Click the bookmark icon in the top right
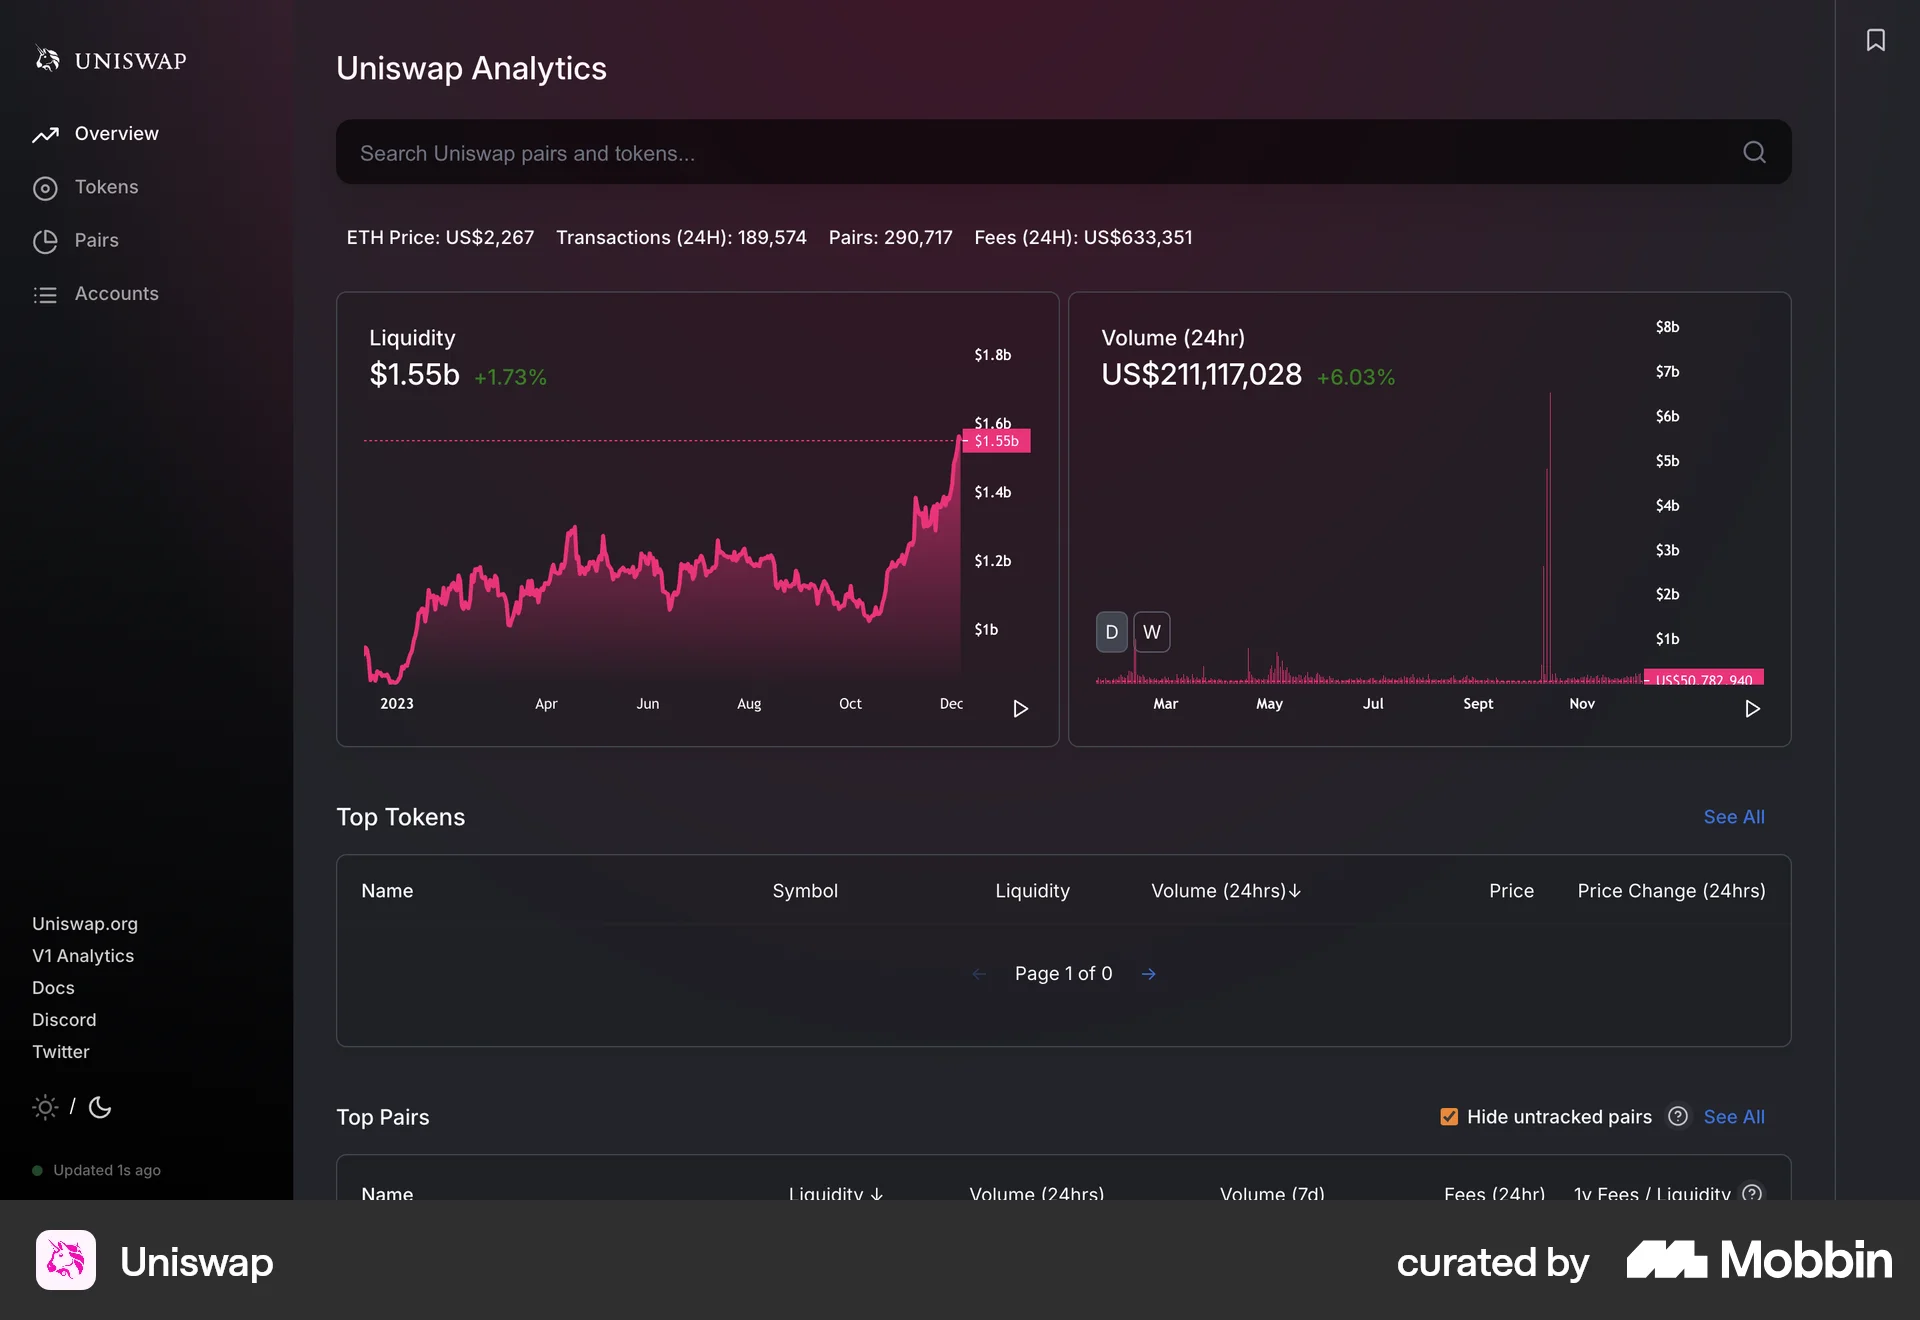This screenshot has width=1920, height=1320. (x=1877, y=40)
